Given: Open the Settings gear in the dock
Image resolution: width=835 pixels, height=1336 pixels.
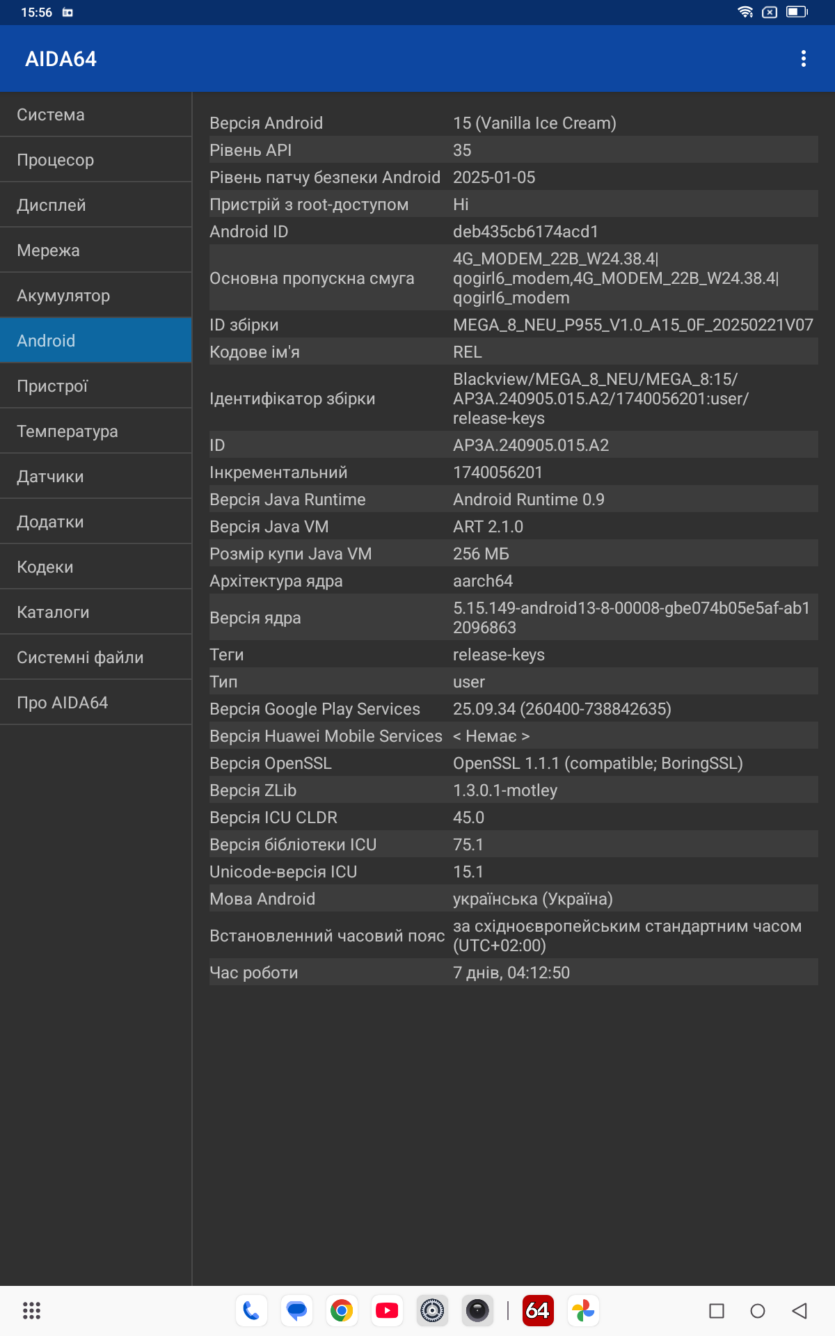Looking at the screenshot, I should pos(432,1310).
